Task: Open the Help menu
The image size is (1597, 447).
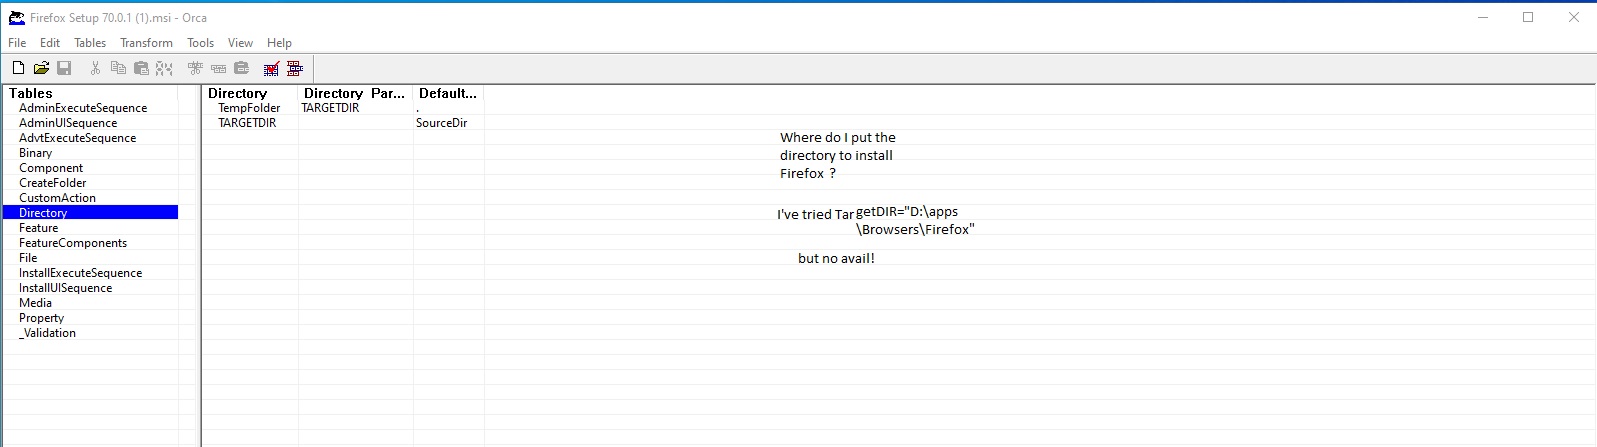Action: tap(279, 43)
